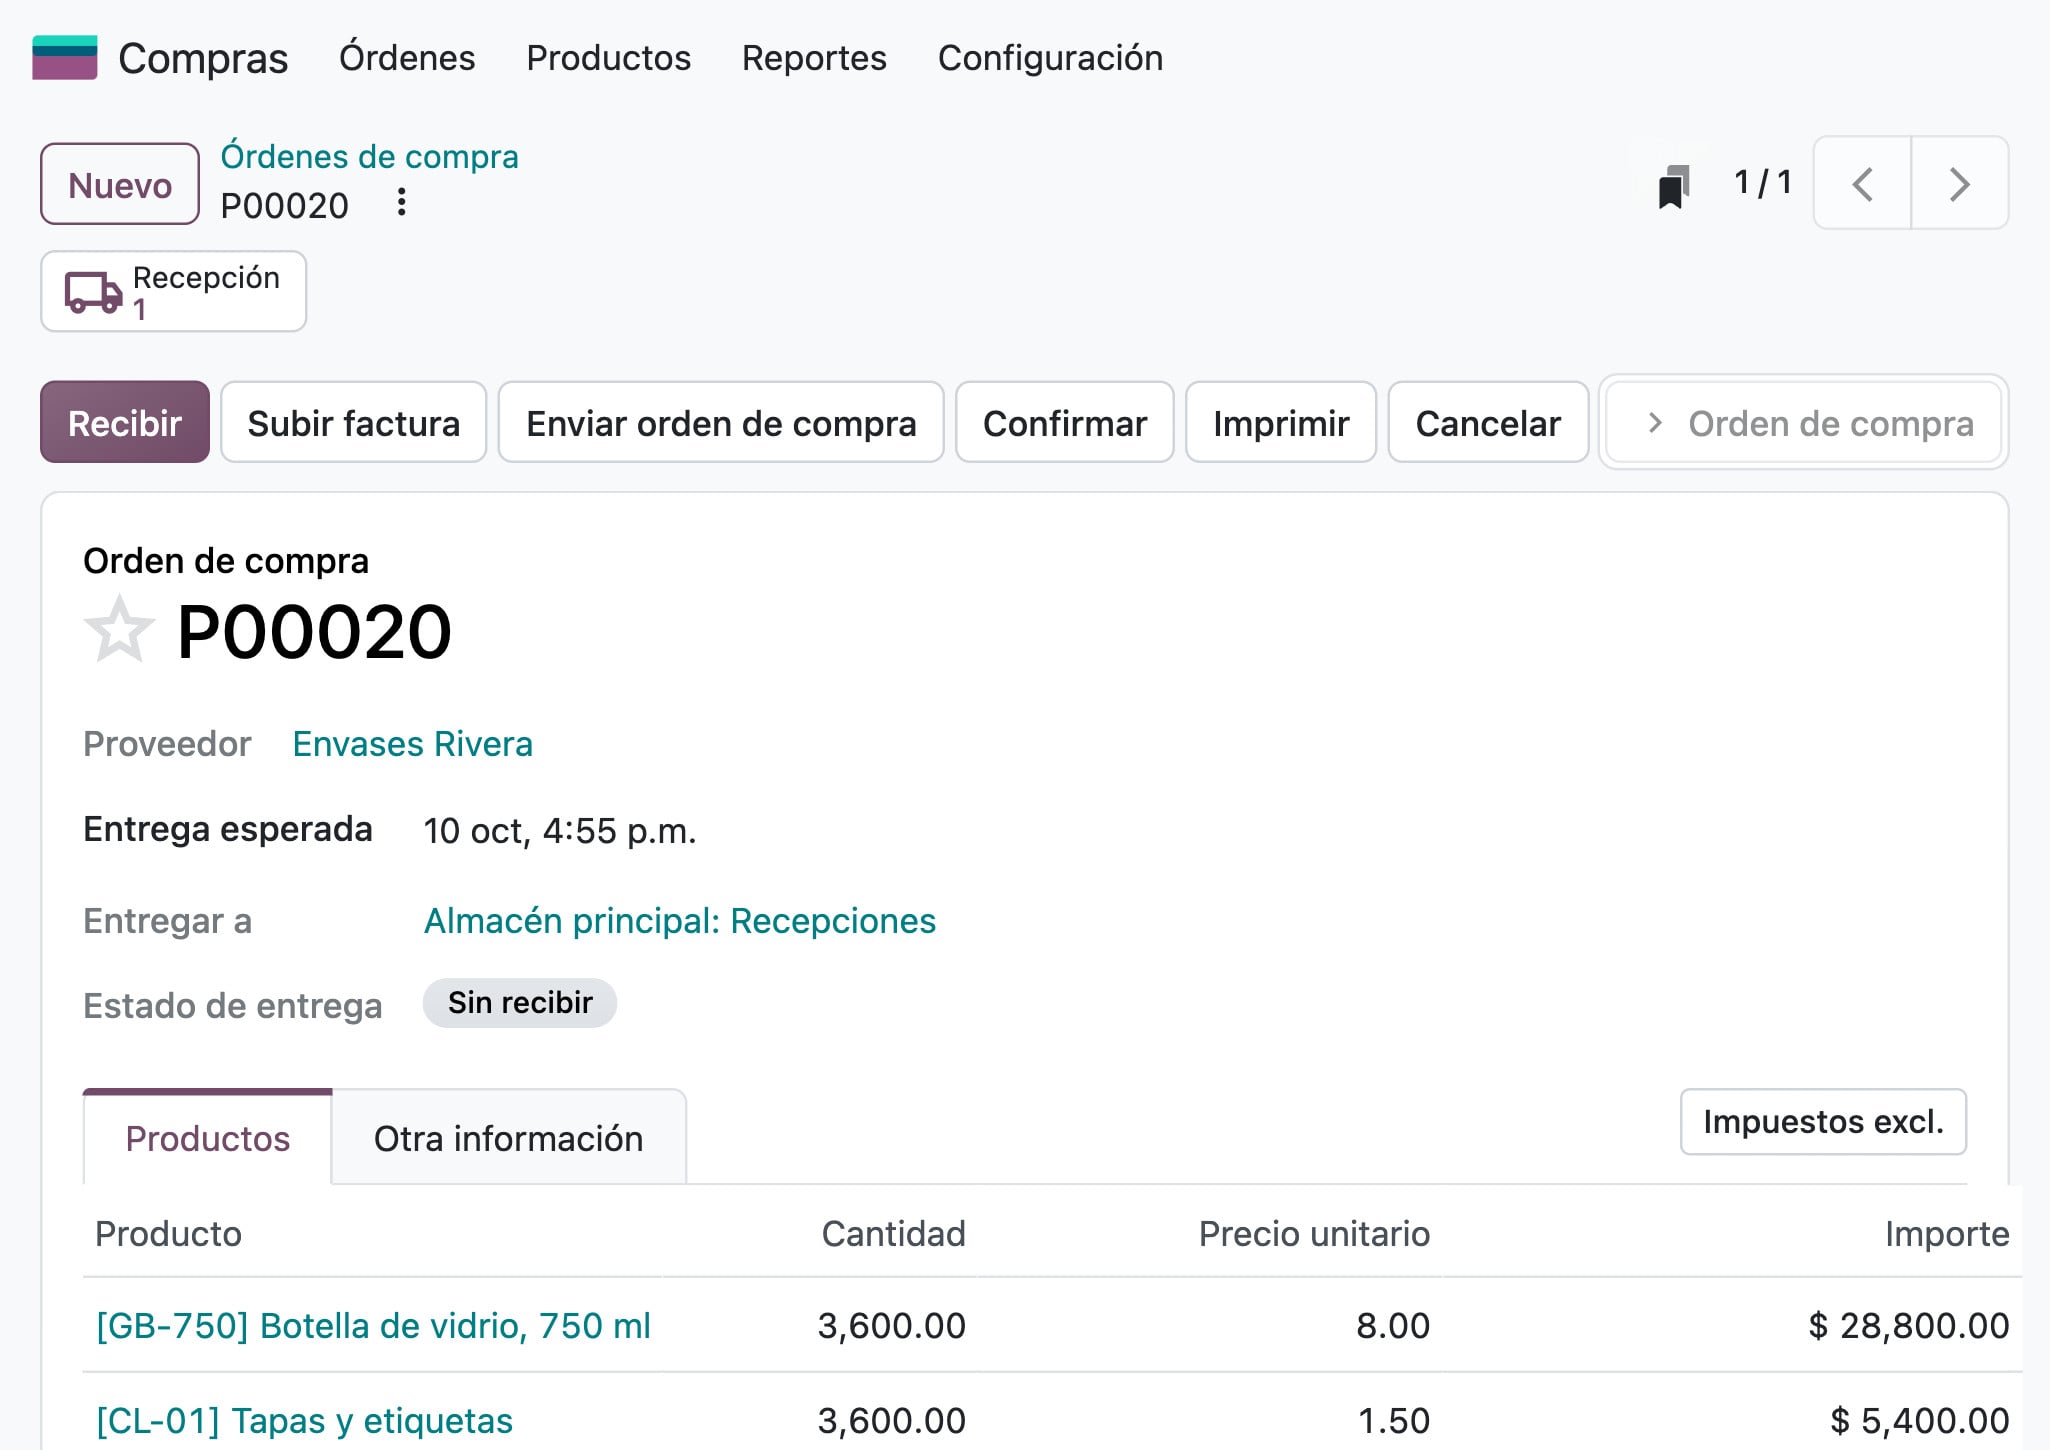Open supplier Envases Rivera link

coord(413,744)
